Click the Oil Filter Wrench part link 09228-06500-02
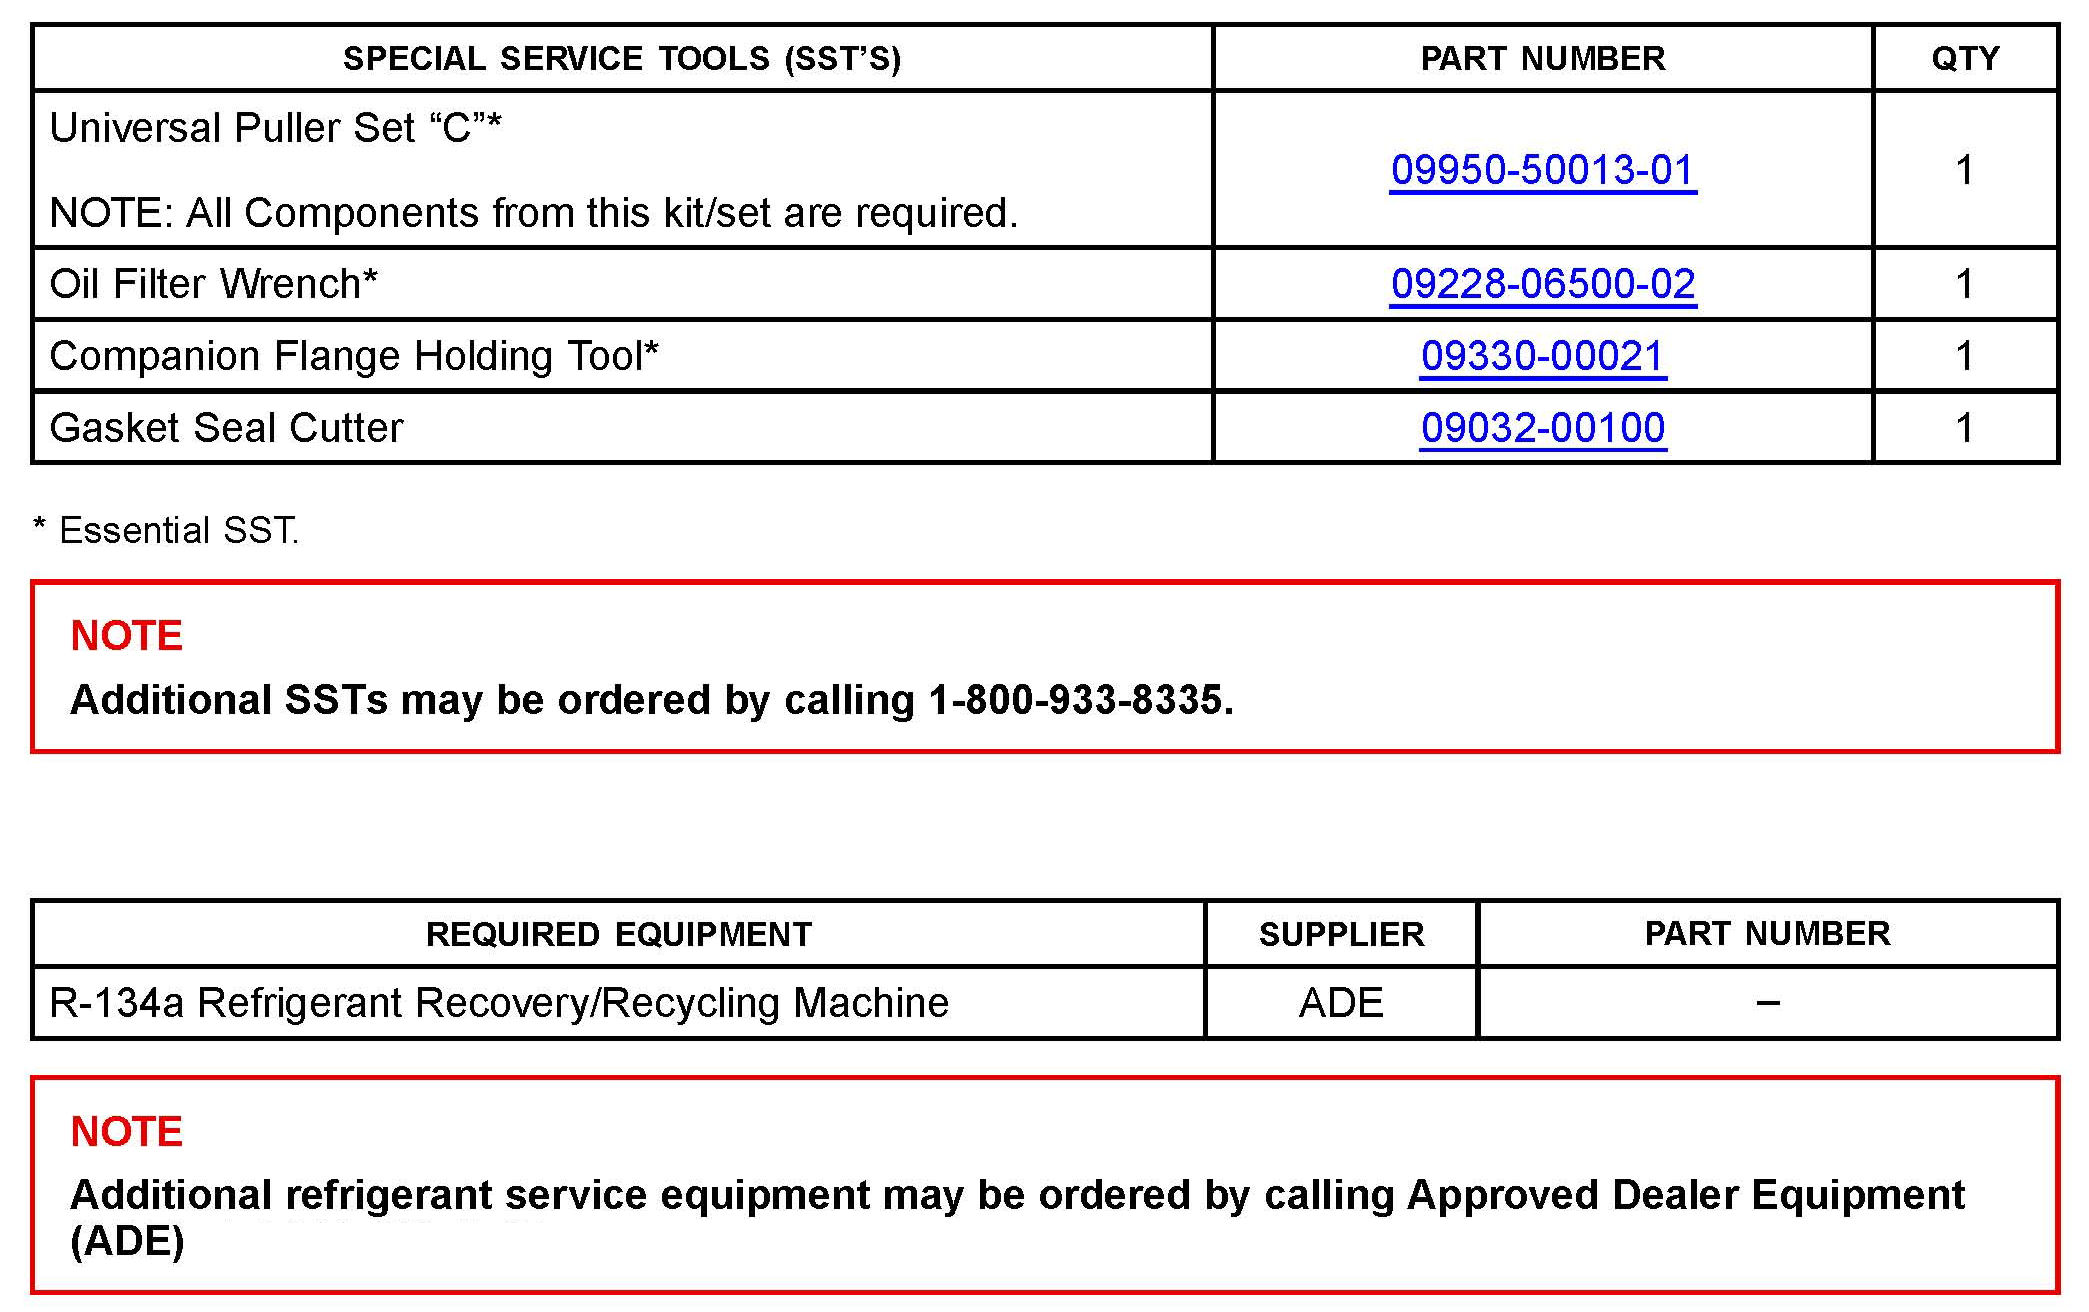 1542,284
